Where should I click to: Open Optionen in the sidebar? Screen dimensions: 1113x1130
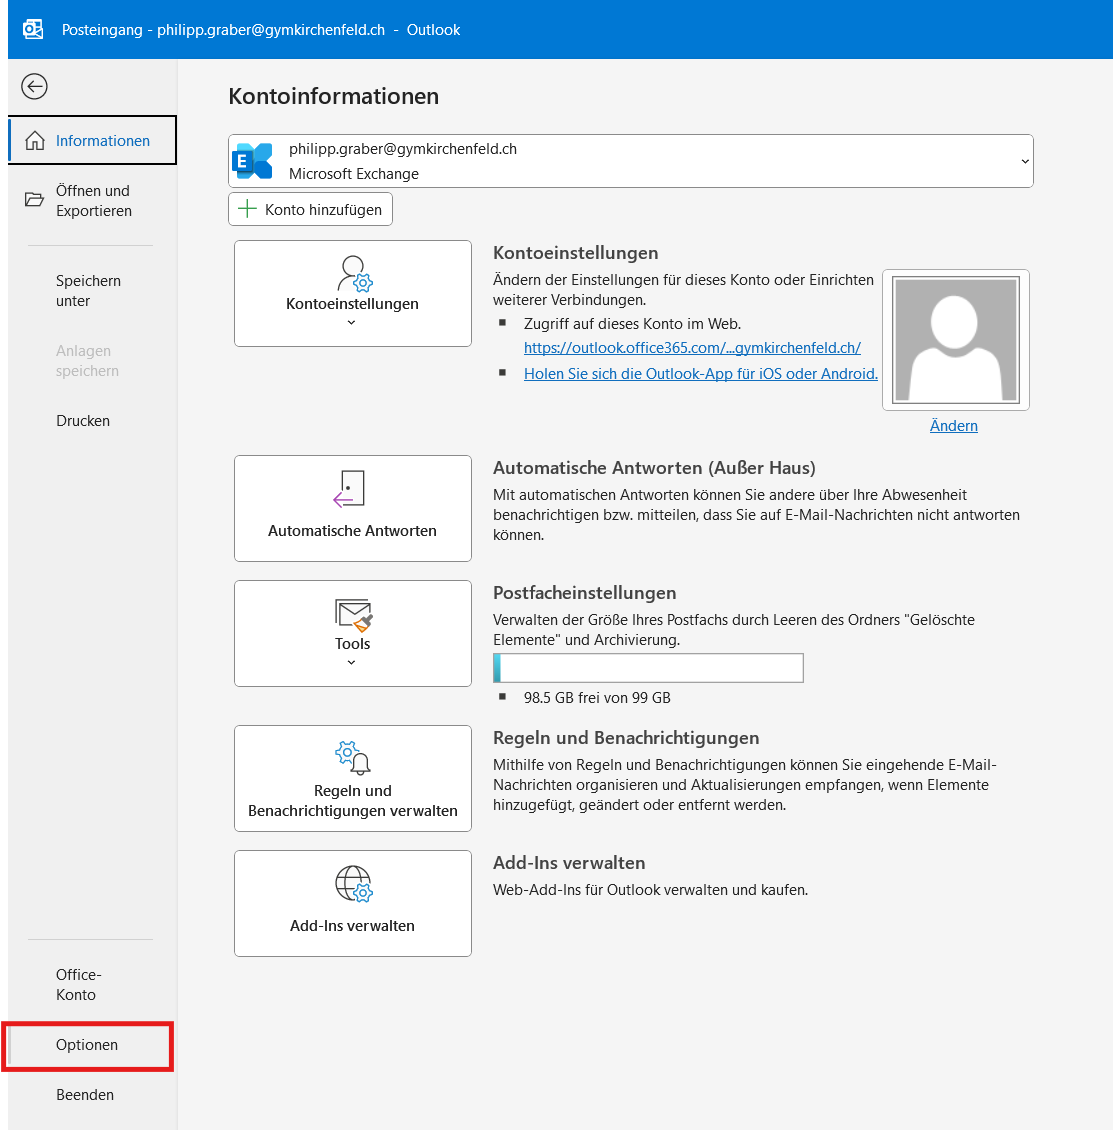click(x=87, y=1045)
